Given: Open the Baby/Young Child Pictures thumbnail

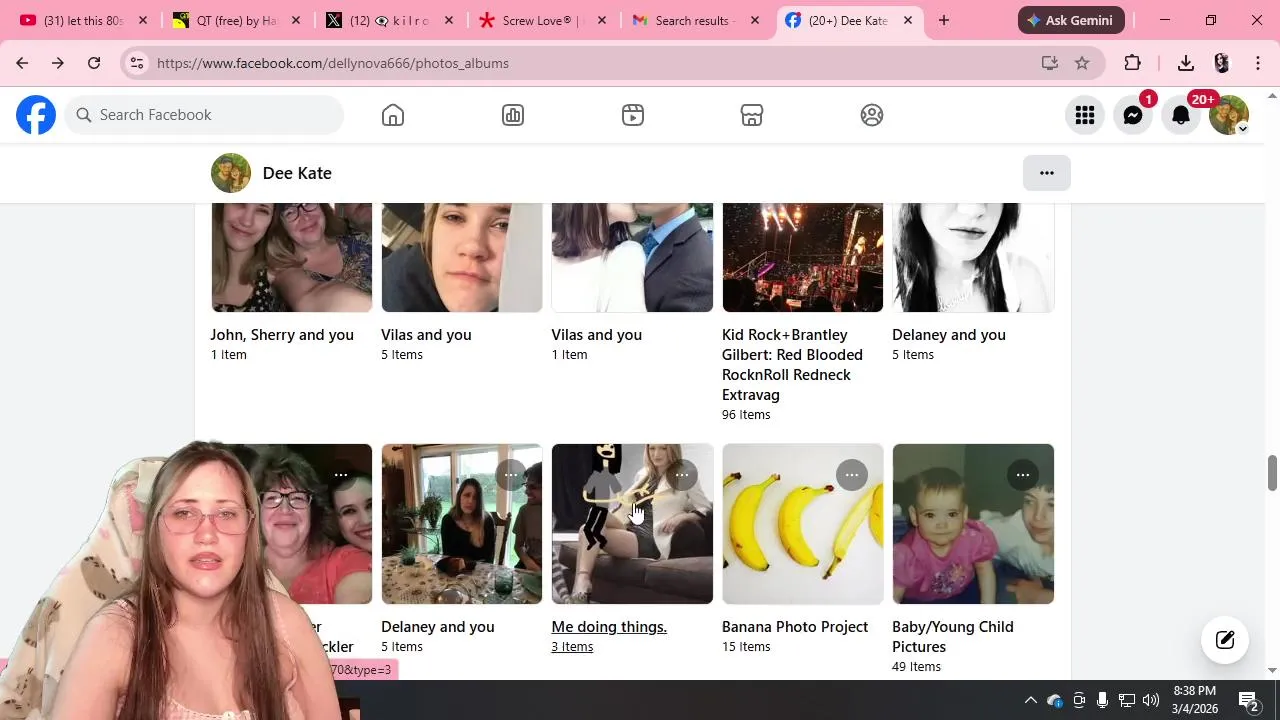Looking at the screenshot, I should [973, 524].
